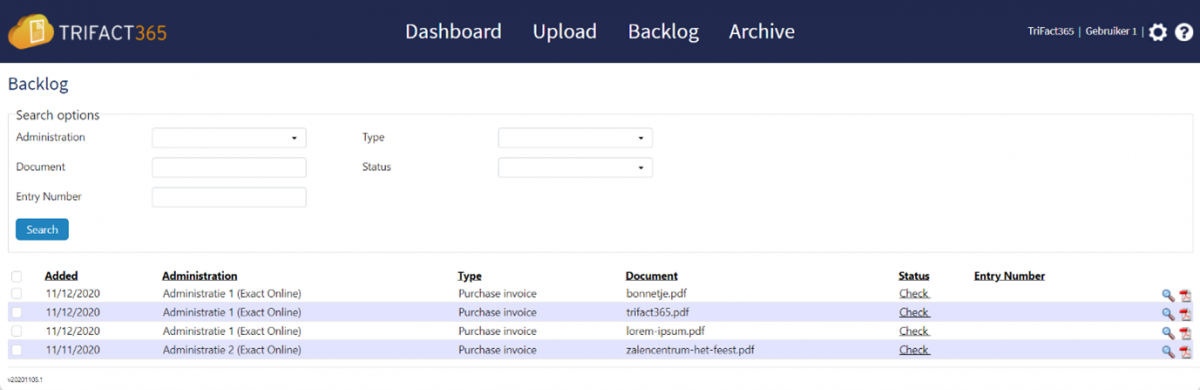This screenshot has height=390, width=1200.
Task: View details magnifier for bonnetje.pdf
Action: 1167,295
